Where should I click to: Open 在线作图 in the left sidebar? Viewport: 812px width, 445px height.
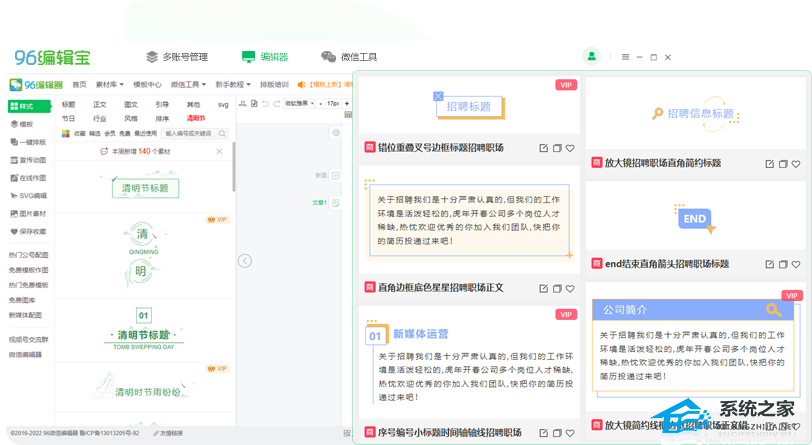pyautogui.click(x=28, y=178)
